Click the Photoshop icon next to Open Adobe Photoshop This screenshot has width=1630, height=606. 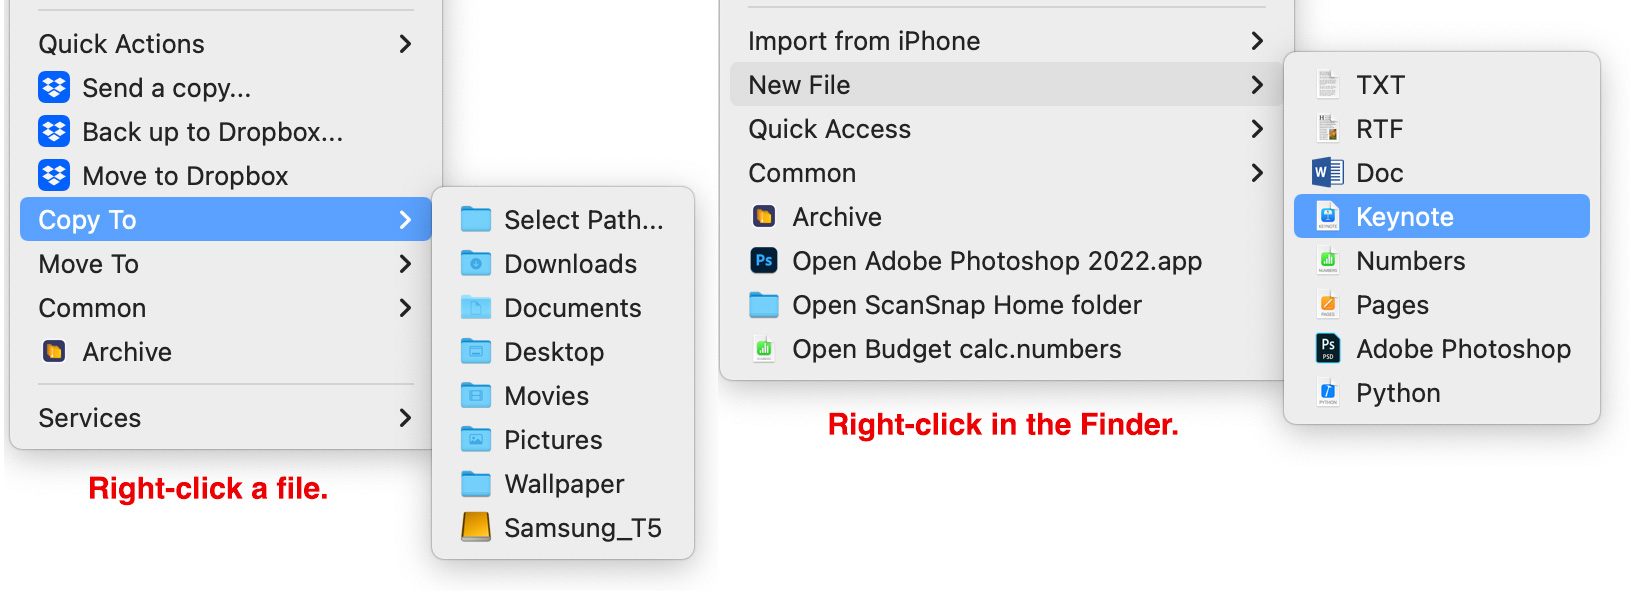pyautogui.click(x=764, y=261)
